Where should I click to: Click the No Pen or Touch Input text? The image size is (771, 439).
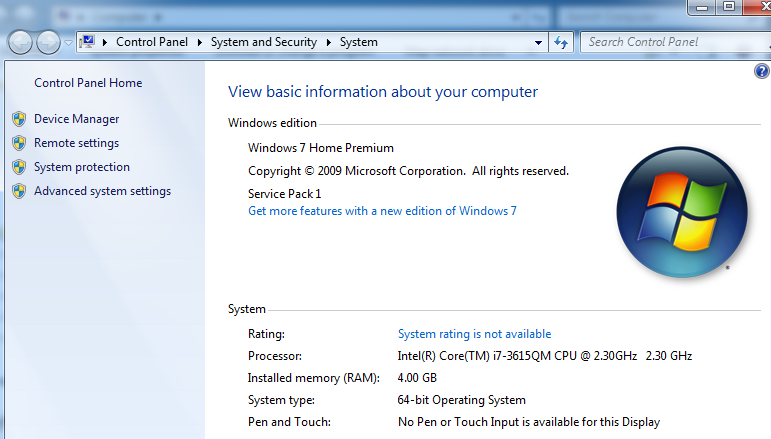529,422
